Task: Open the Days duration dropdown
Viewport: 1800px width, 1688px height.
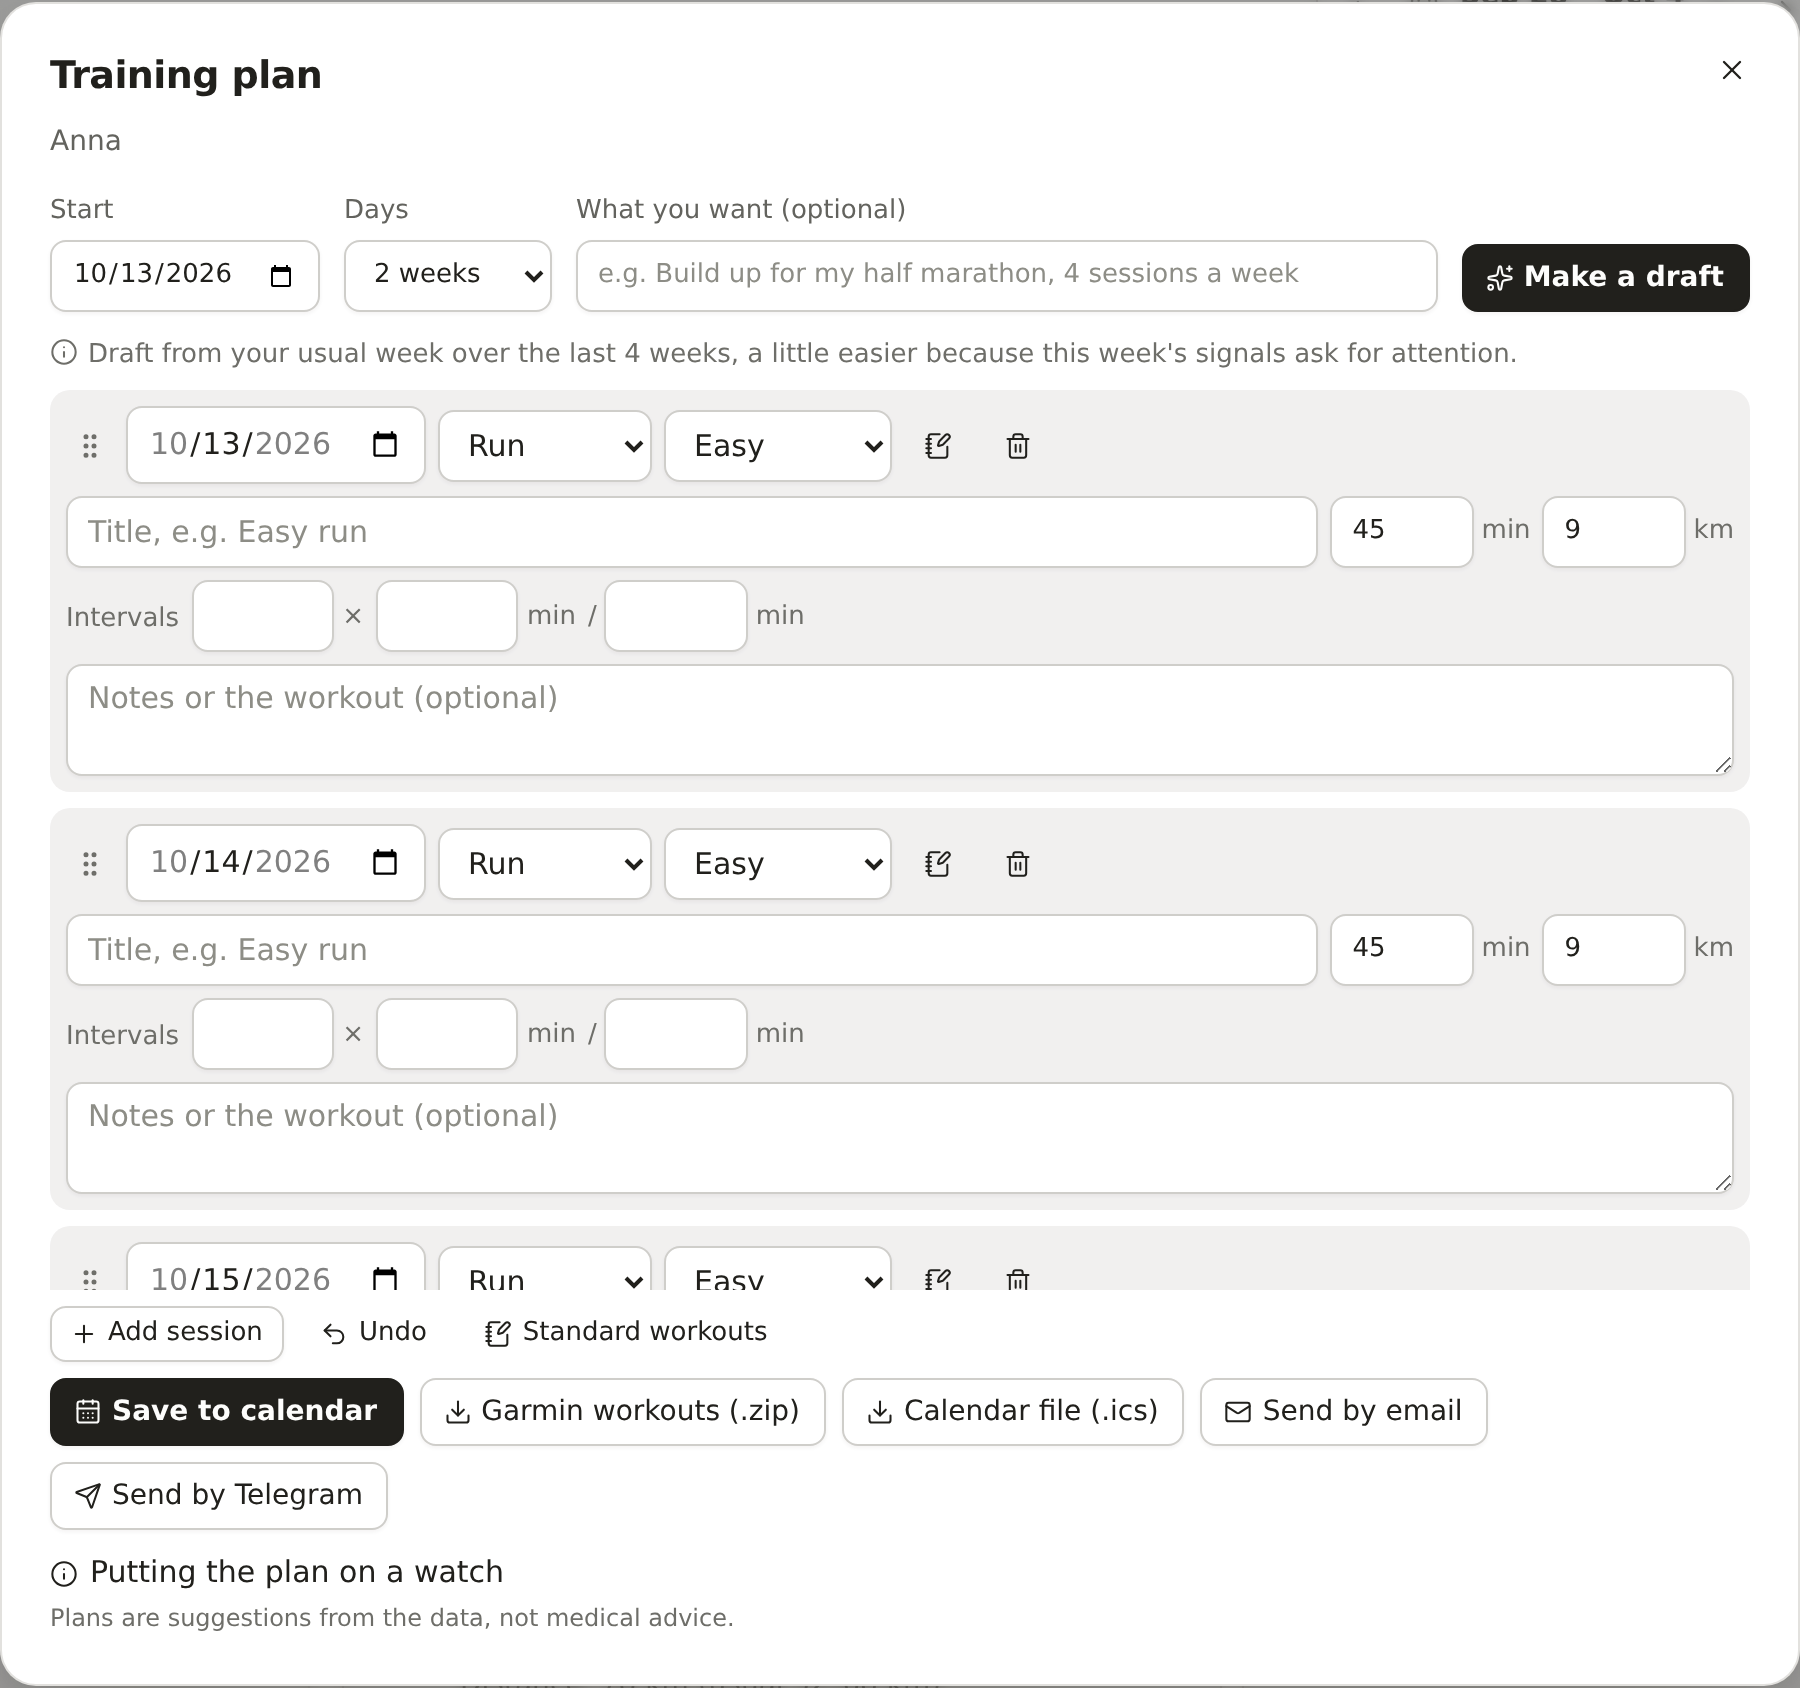Action: click(448, 276)
